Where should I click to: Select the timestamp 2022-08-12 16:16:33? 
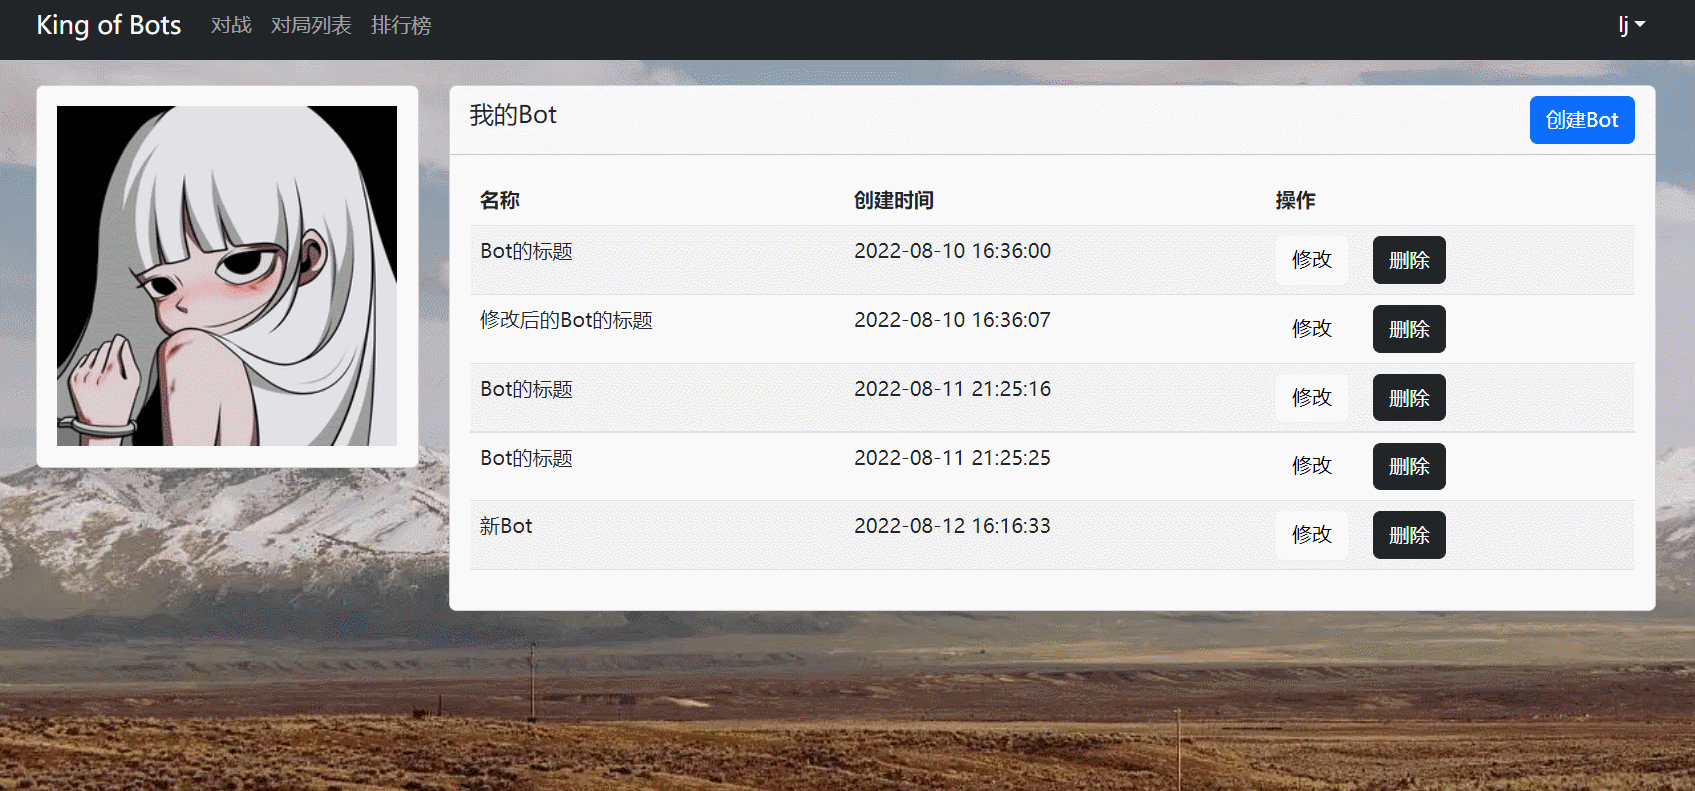(952, 526)
